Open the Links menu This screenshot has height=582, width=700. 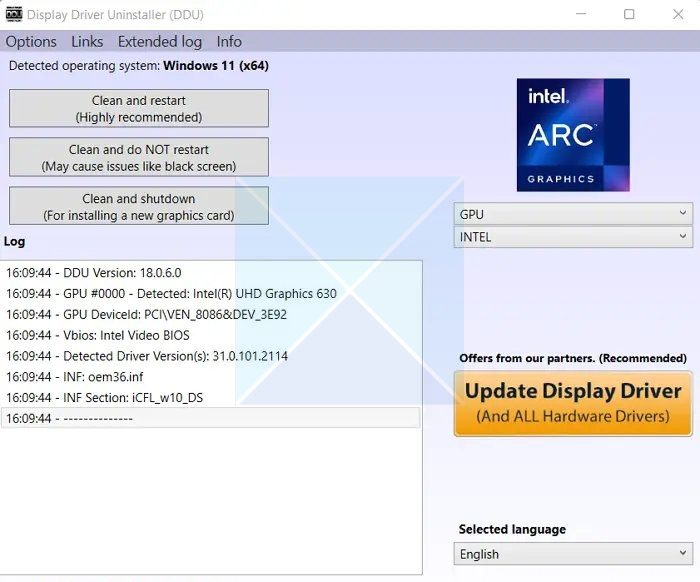[87, 42]
